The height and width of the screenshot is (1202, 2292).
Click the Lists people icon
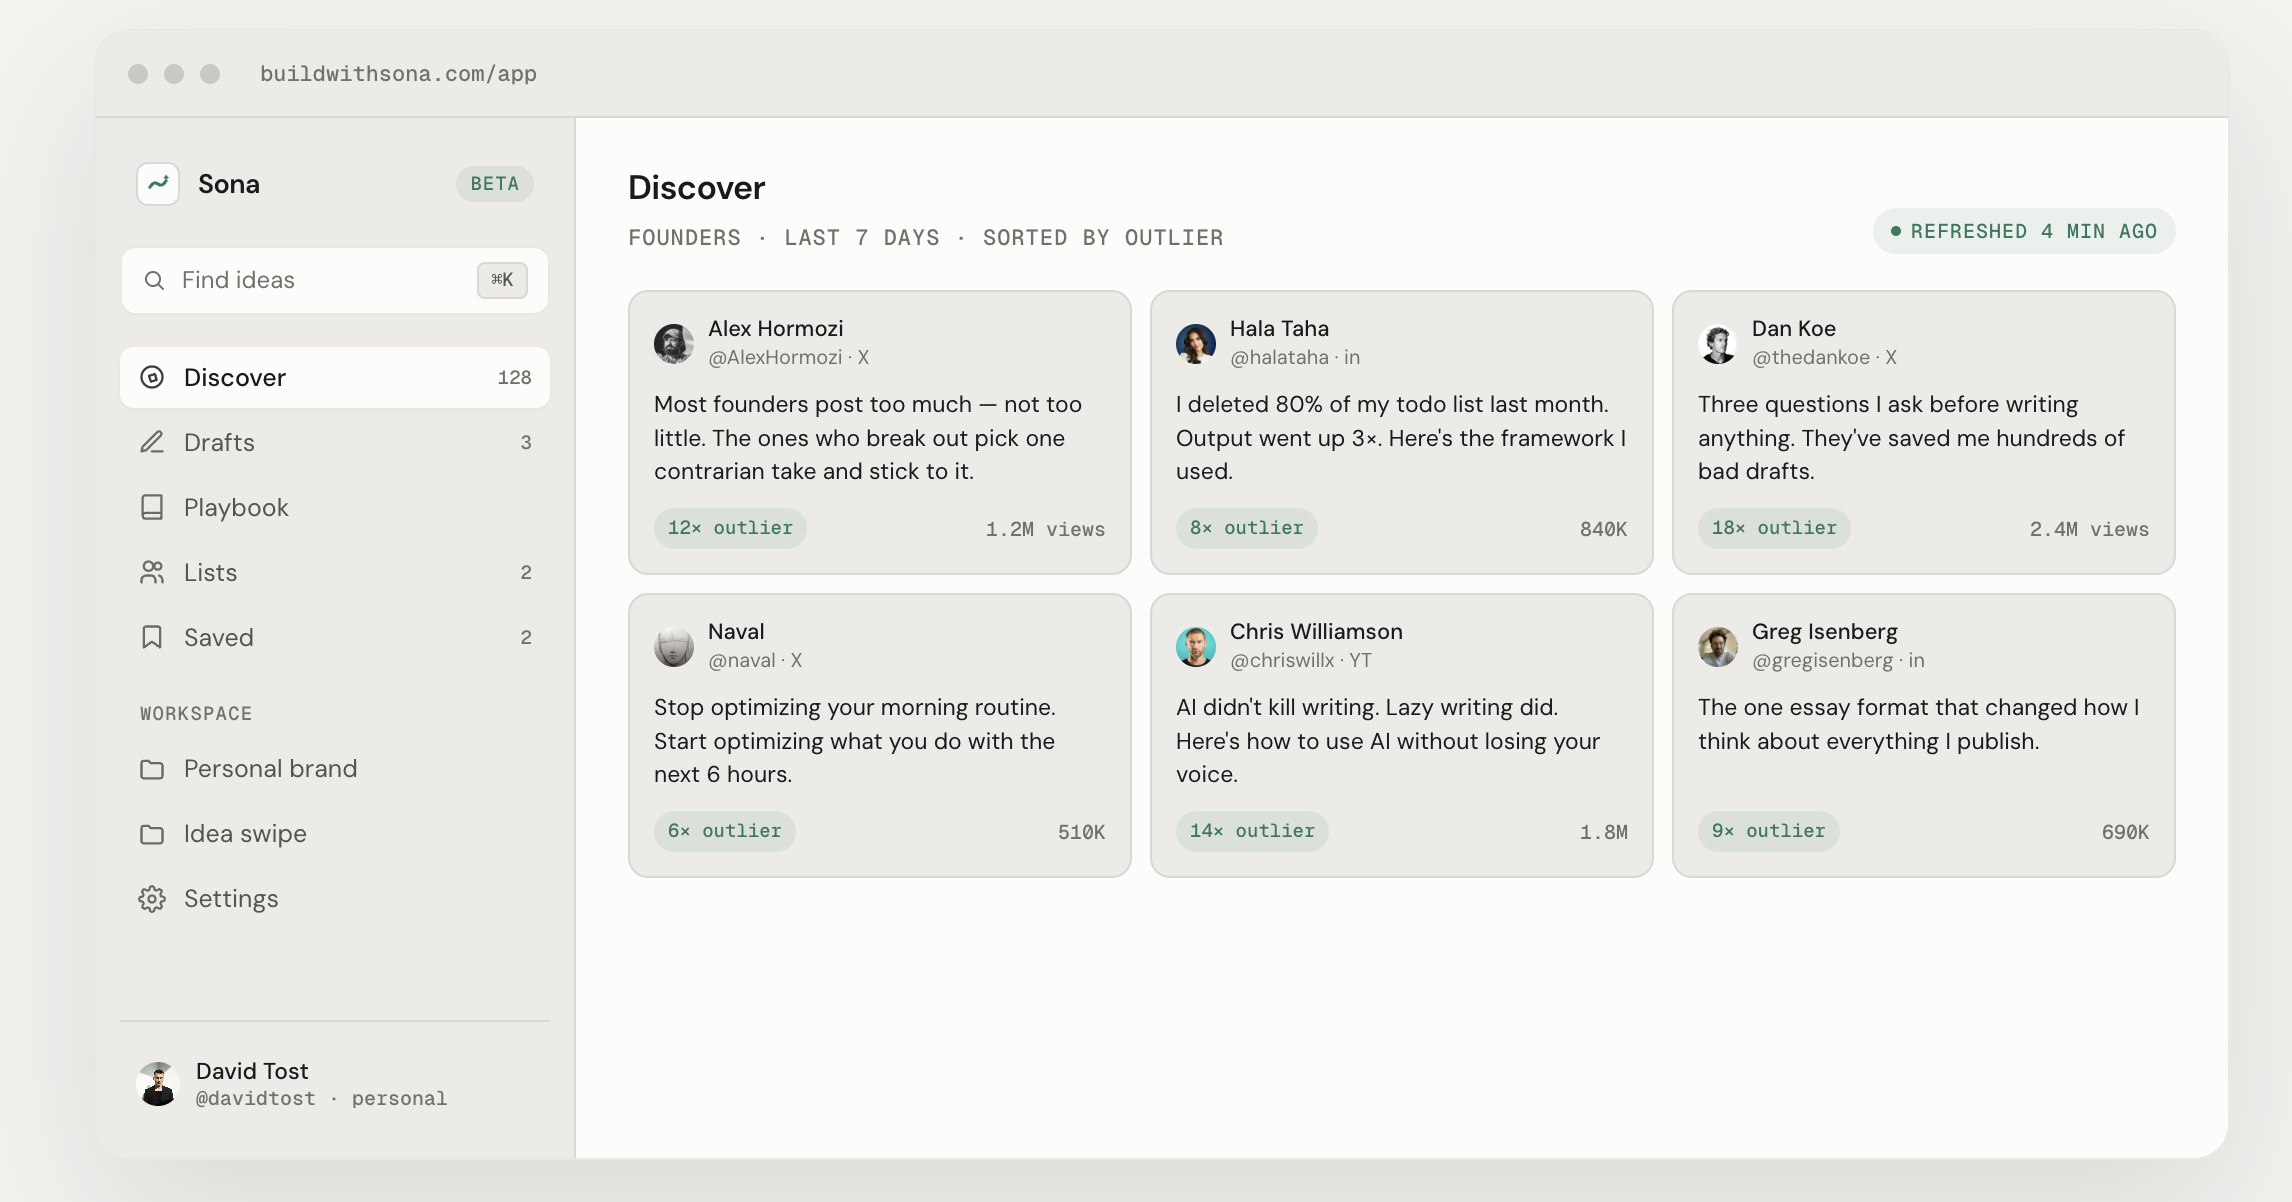(x=152, y=572)
